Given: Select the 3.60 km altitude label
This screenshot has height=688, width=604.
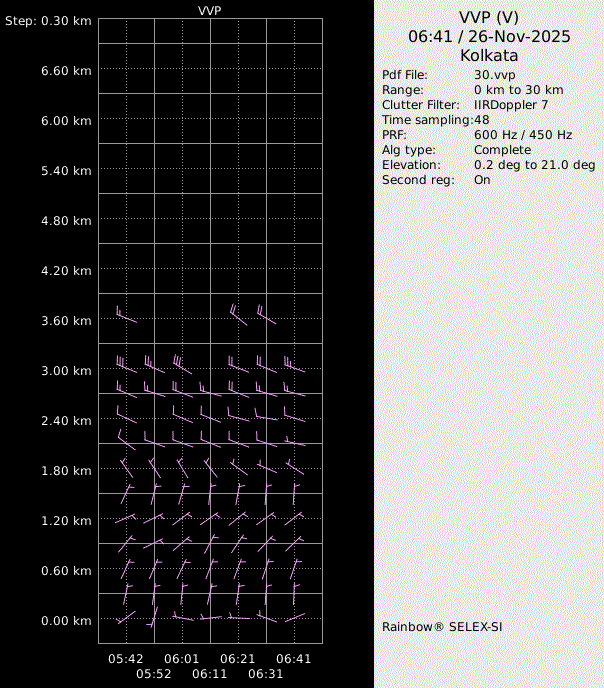Looking at the screenshot, I should pos(69,321).
